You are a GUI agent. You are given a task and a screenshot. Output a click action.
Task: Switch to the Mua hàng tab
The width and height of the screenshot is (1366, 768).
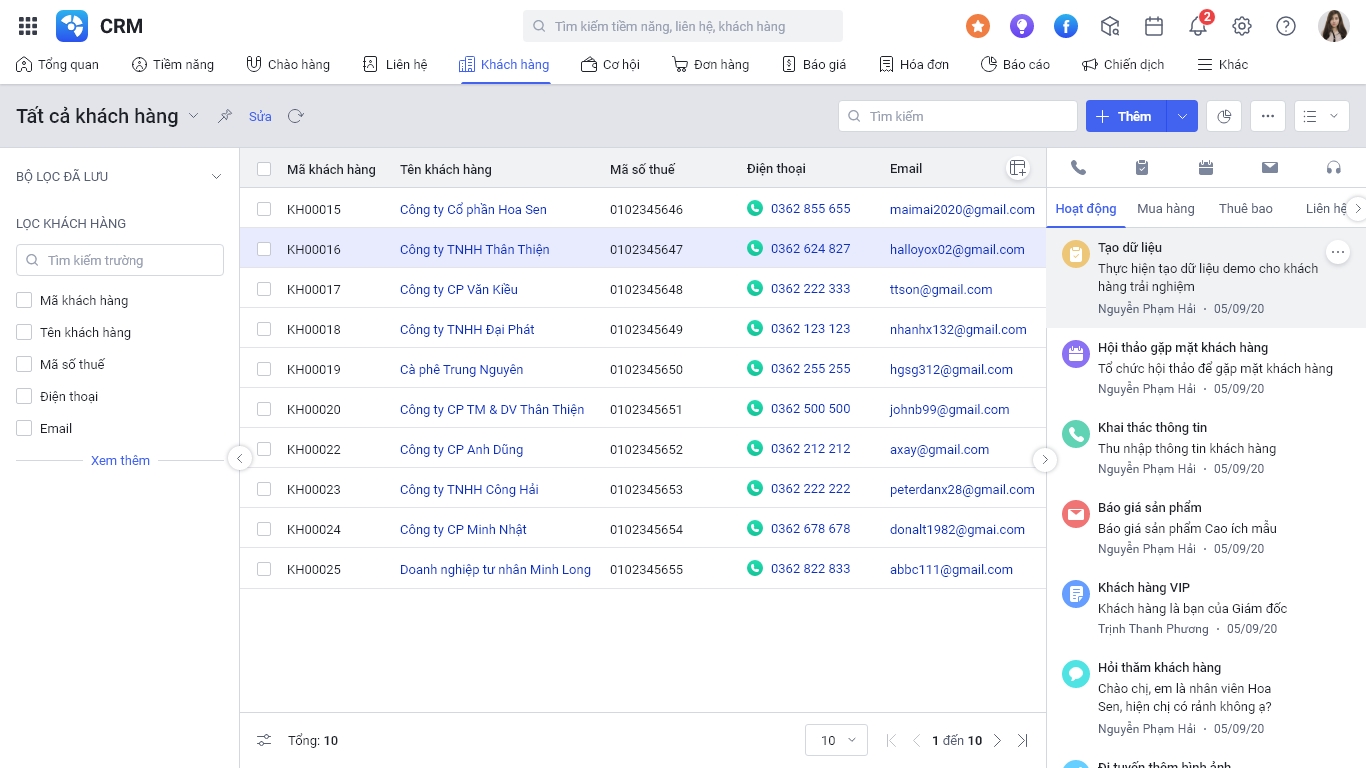point(1166,209)
